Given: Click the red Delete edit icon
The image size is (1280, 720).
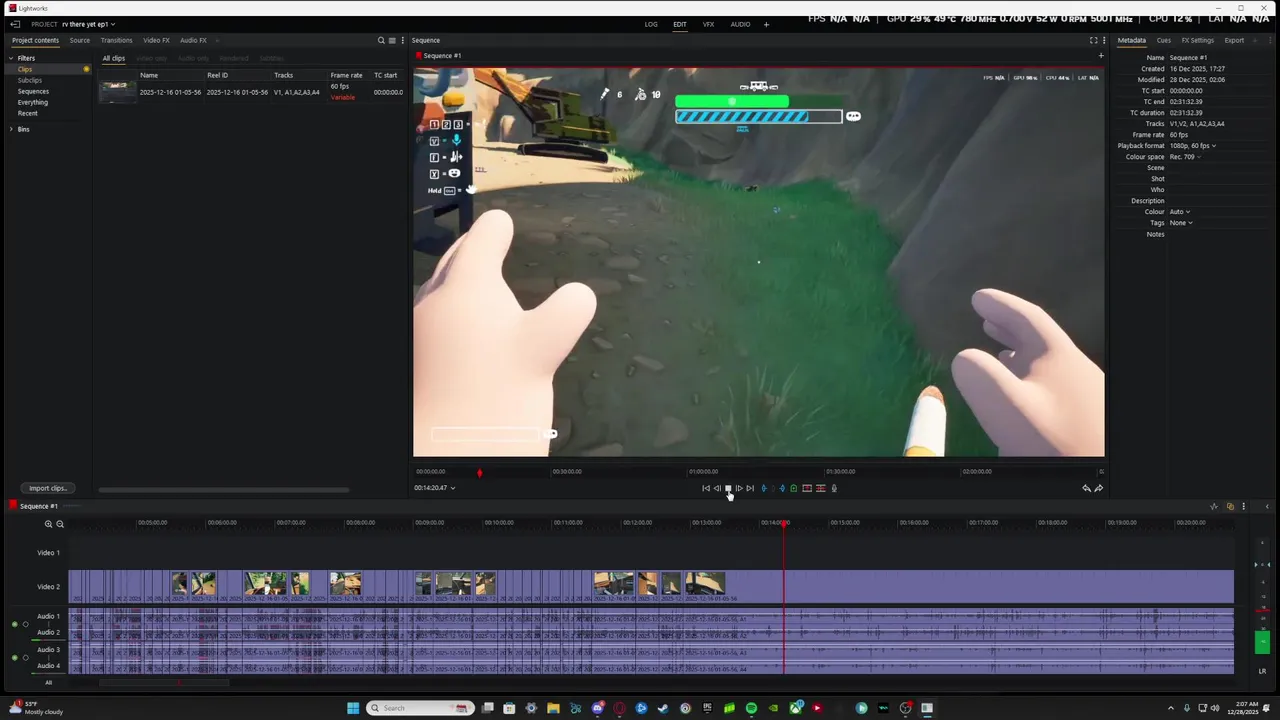Looking at the screenshot, I should tap(821, 488).
